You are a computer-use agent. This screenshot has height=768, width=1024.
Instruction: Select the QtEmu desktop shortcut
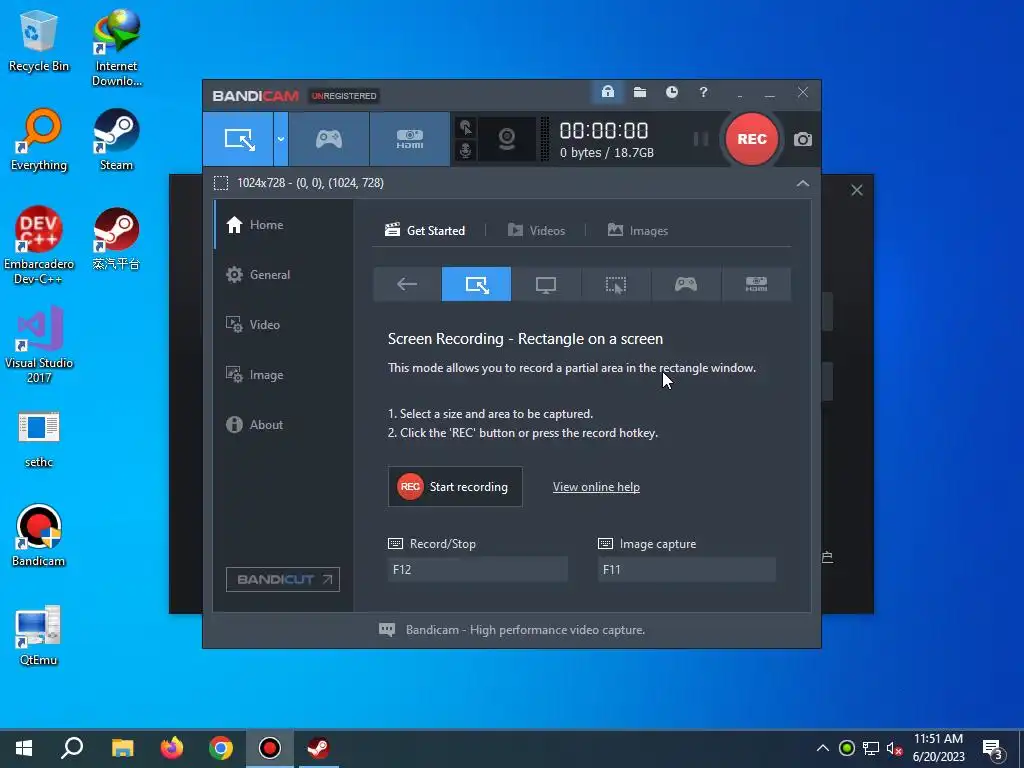click(x=39, y=635)
